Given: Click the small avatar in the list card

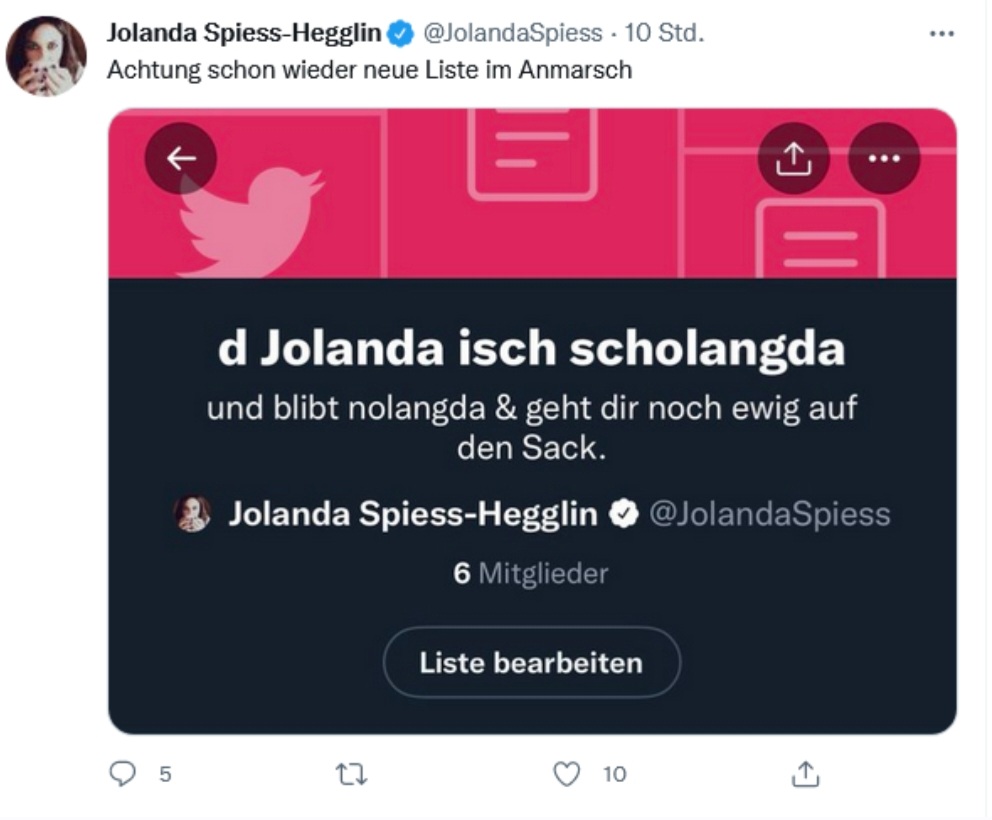Looking at the screenshot, I should [192, 514].
